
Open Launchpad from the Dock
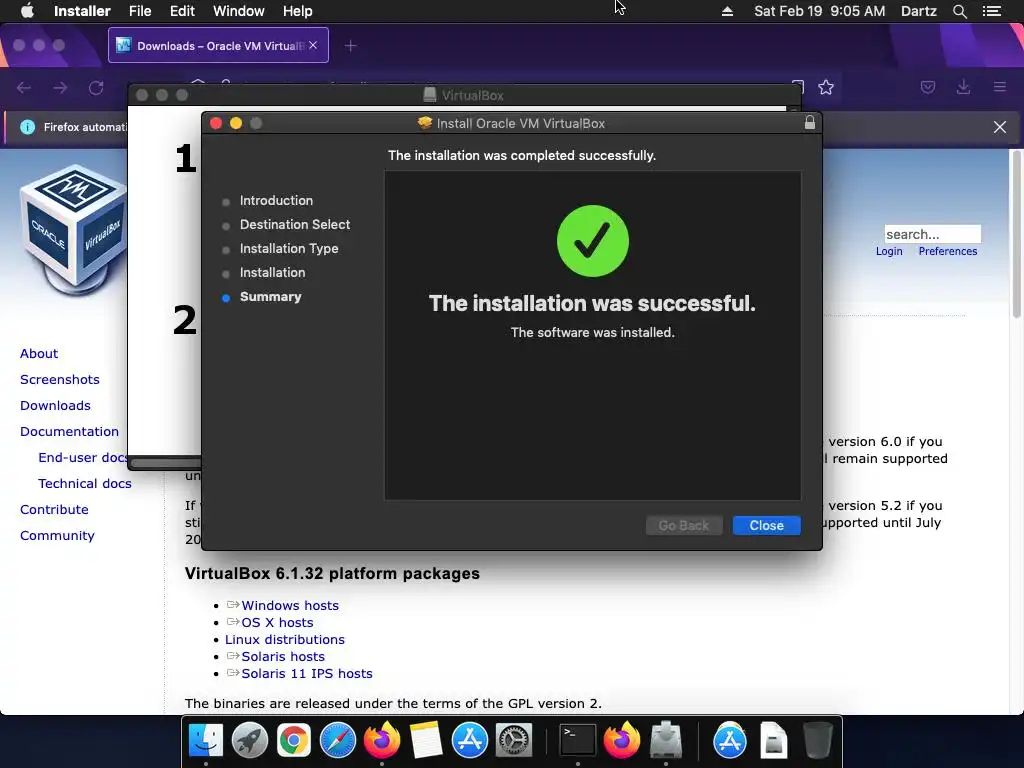[249, 741]
